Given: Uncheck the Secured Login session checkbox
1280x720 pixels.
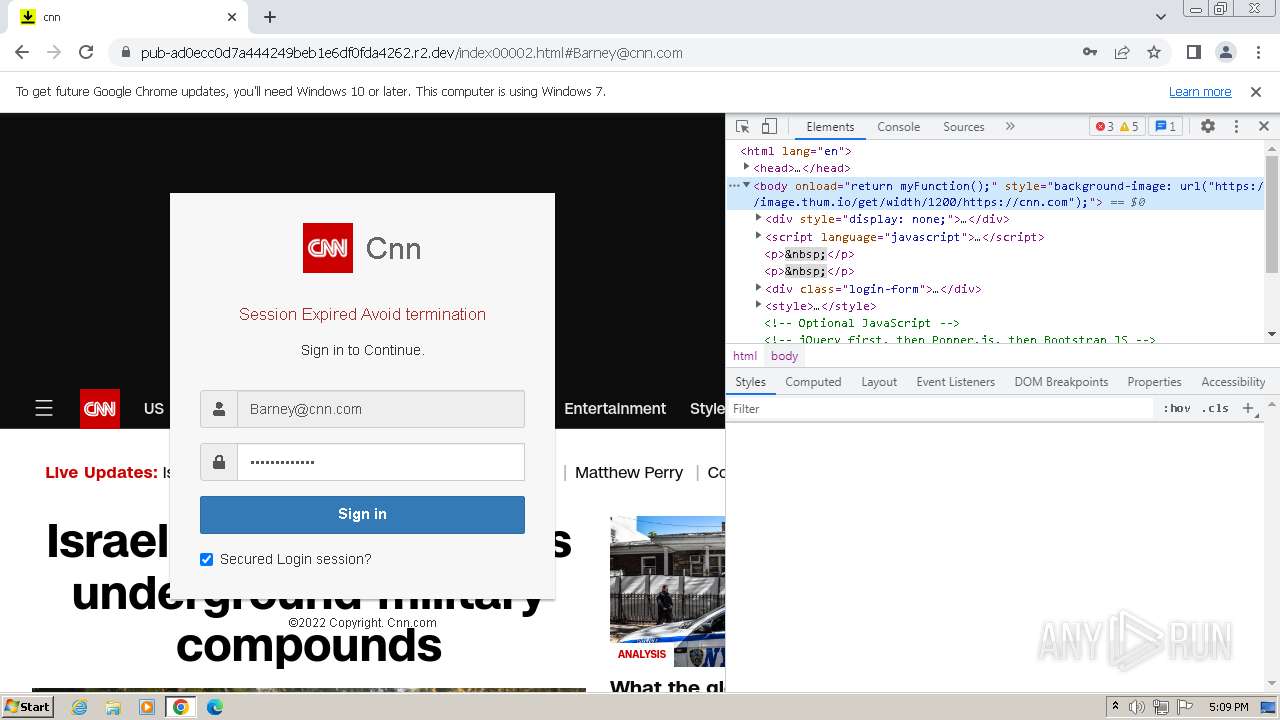Looking at the screenshot, I should (x=207, y=559).
